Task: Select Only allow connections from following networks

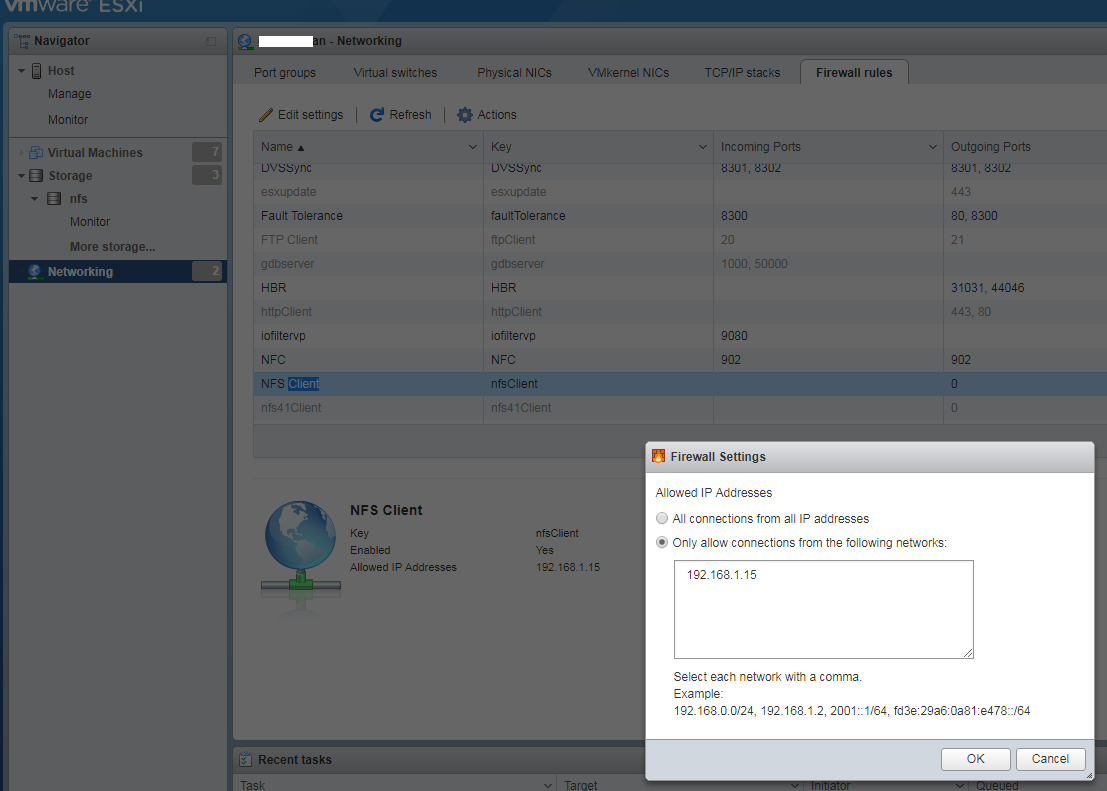Action: 662,542
